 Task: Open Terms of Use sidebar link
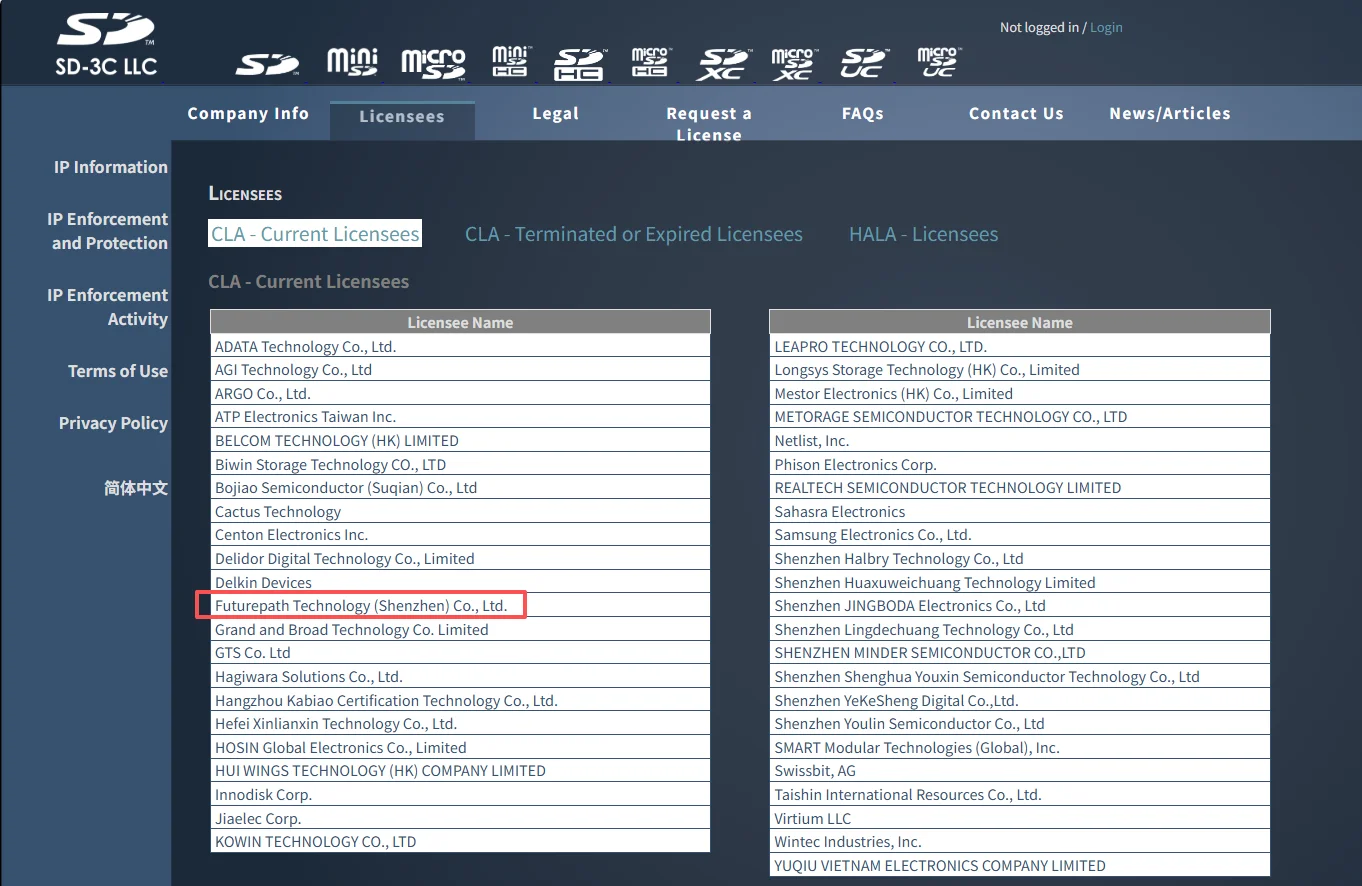pyautogui.click(x=118, y=371)
